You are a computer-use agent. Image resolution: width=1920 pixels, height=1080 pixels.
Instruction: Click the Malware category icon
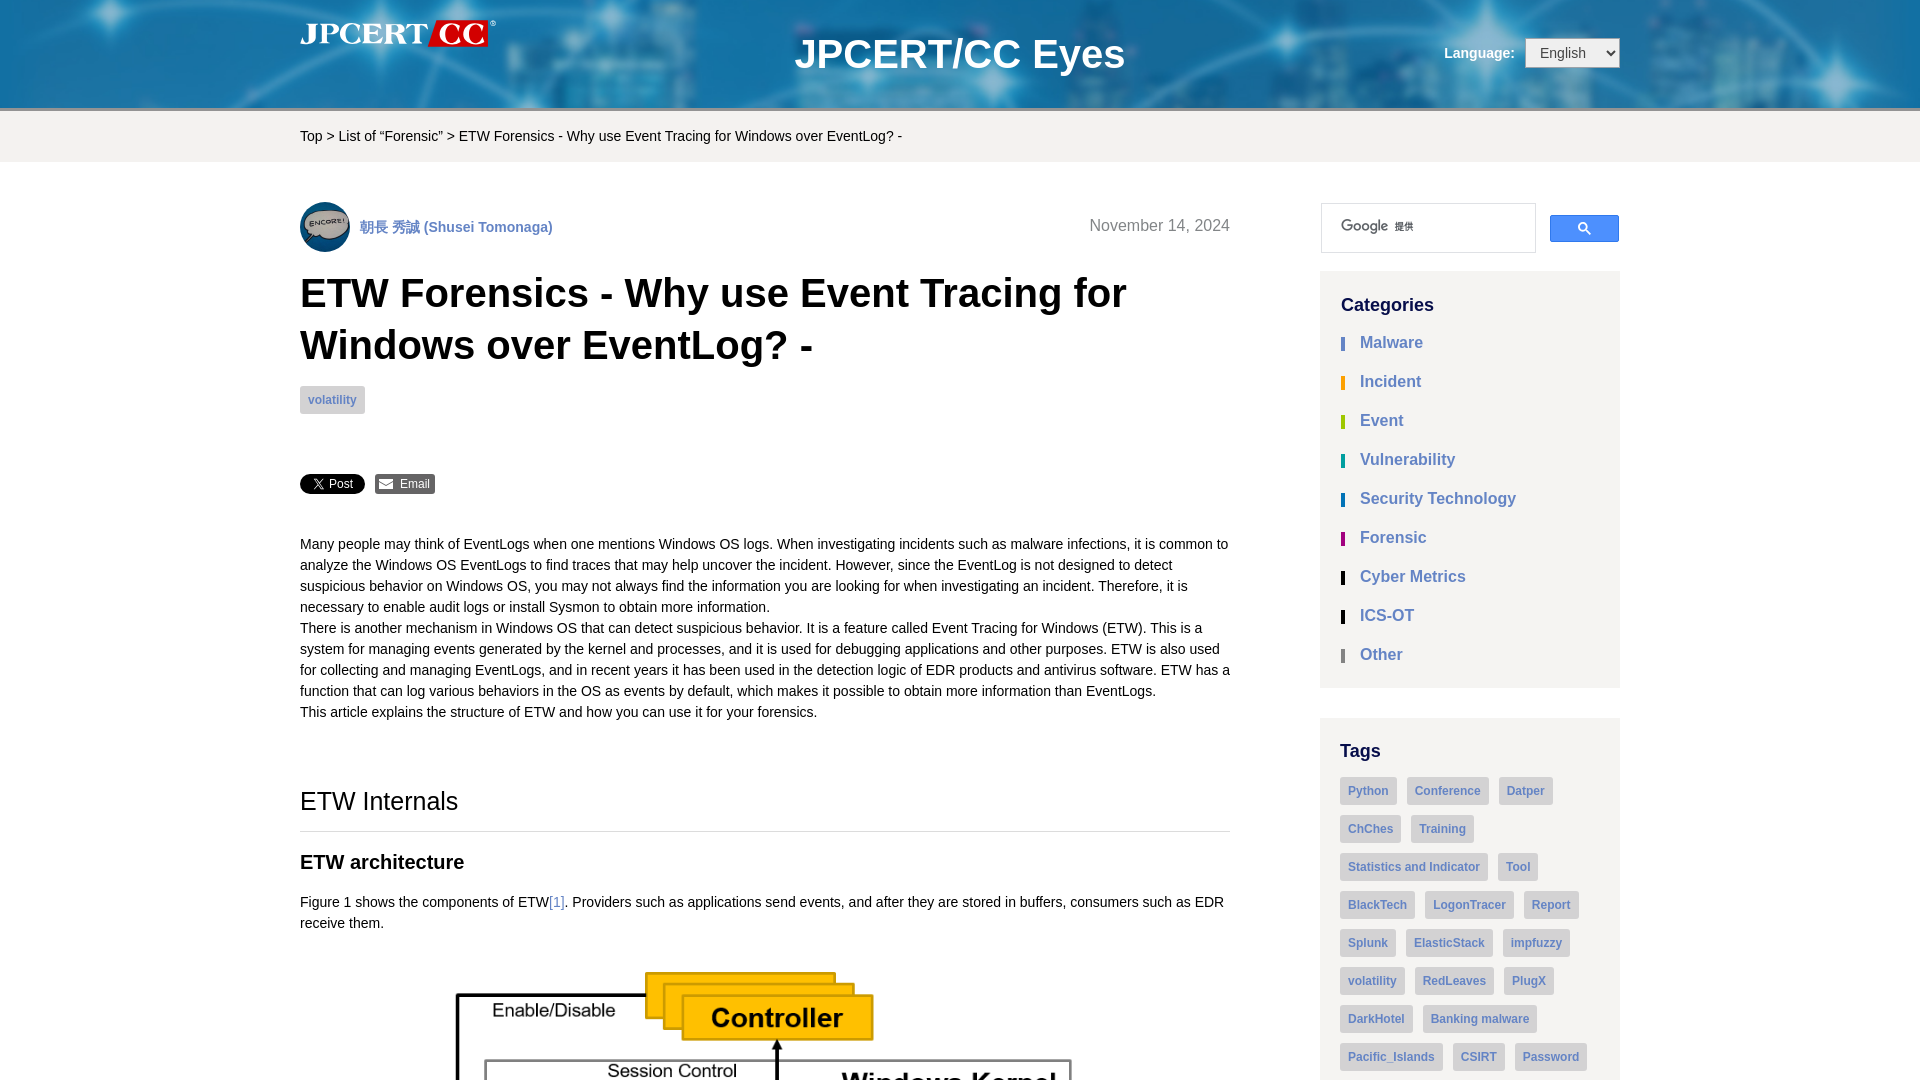1345,344
